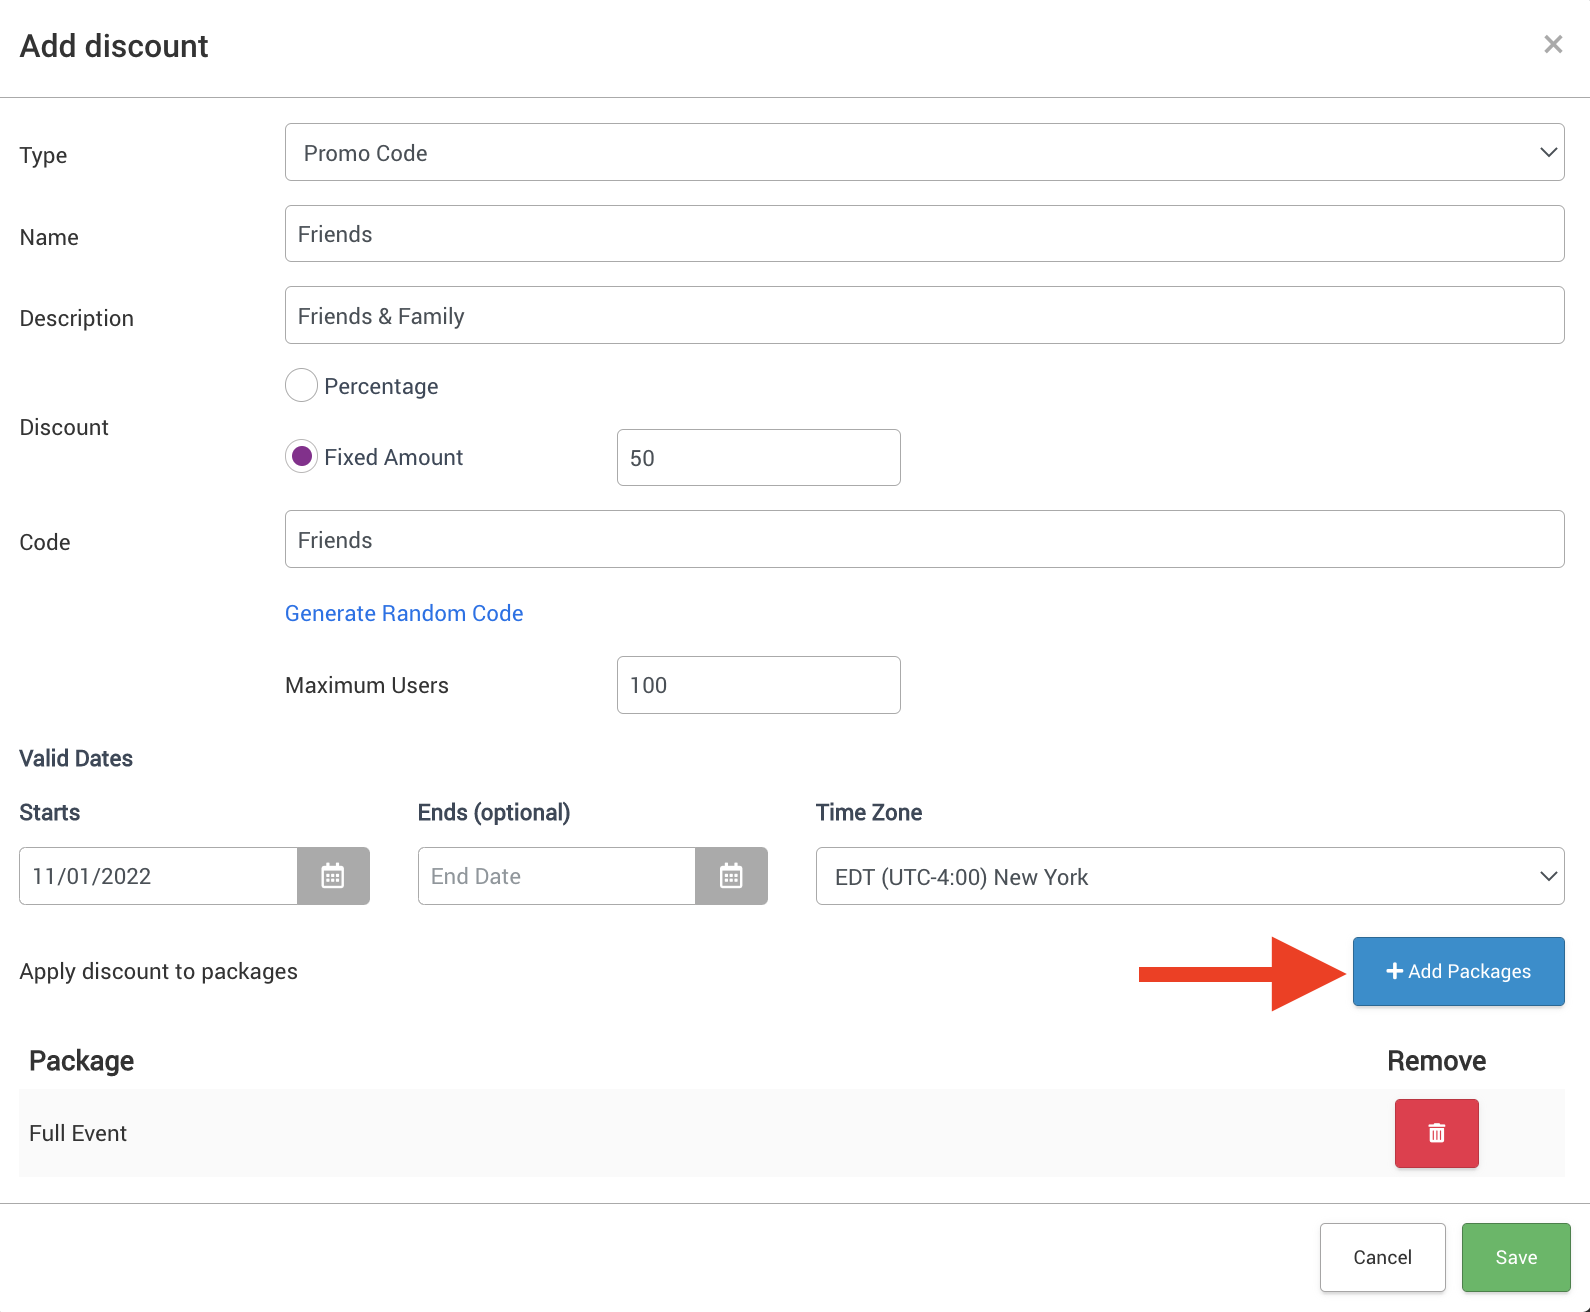Image resolution: width=1590 pixels, height=1312 pixels.
Task: Select the Percentage discount option
Action: click(x=302, y=385)
